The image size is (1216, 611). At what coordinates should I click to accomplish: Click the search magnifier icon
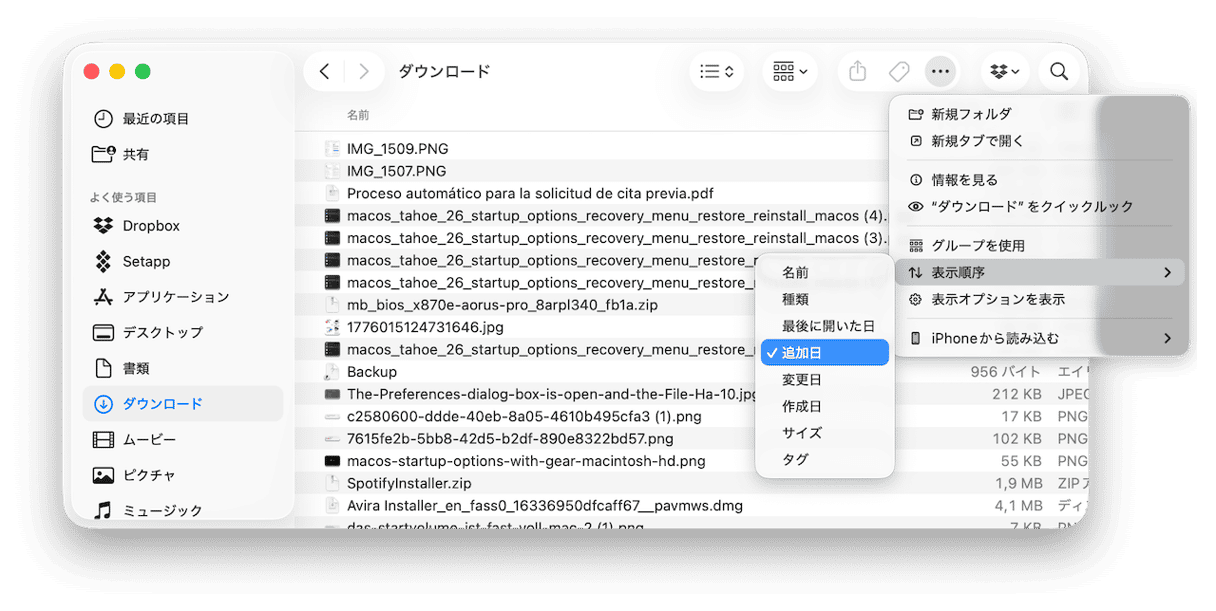1059,72
